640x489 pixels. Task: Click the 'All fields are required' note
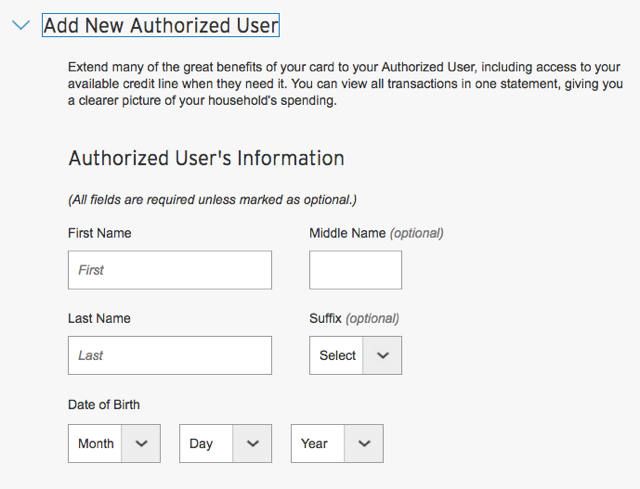[x=212, y=200]
